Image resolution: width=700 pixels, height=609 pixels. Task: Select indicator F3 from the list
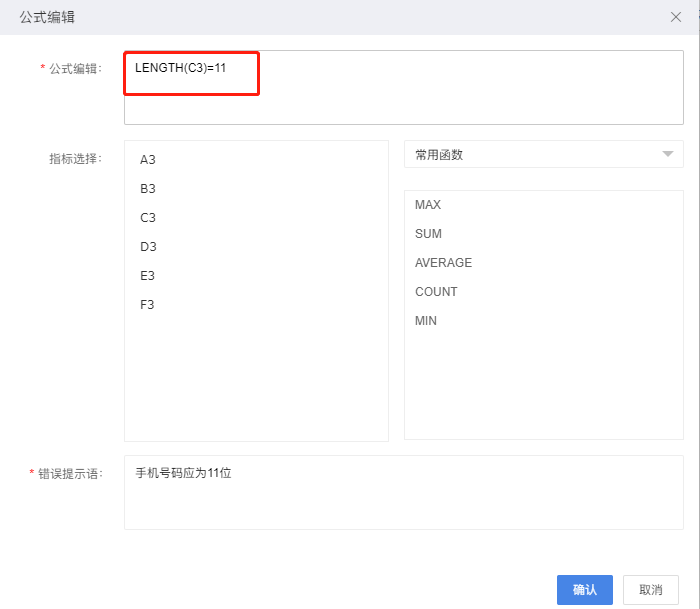(x=147, y=304)
